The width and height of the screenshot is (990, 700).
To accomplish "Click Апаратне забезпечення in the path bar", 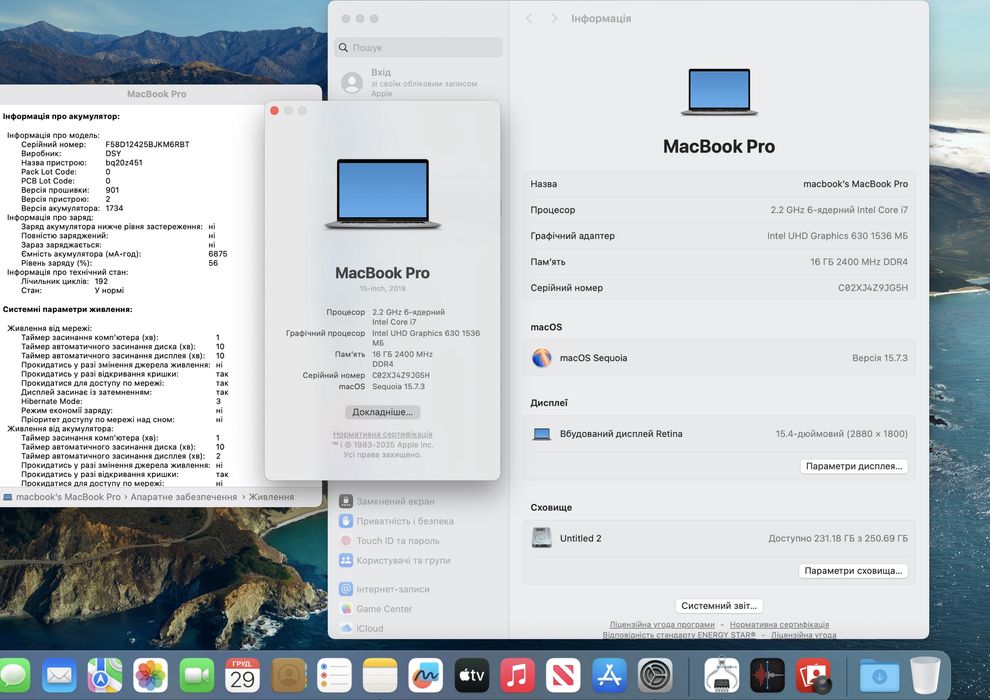I will pyautogui.click(x=184, y=497).
